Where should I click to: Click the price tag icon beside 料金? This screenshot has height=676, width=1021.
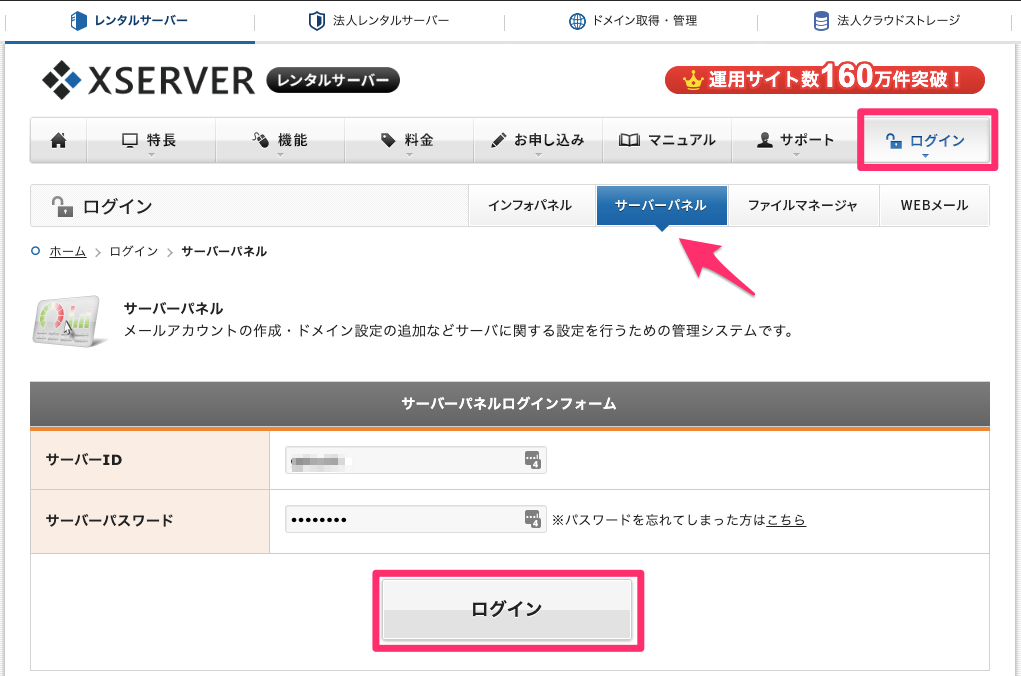coord(388,140)
